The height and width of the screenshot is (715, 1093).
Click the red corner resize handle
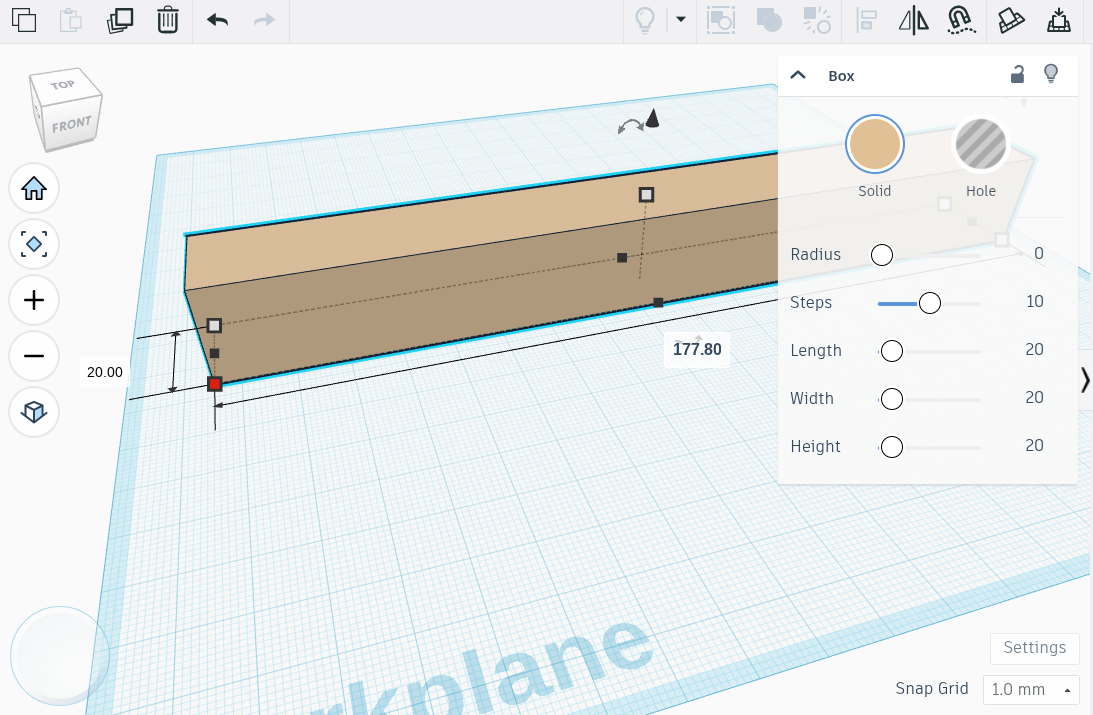[x=215, y=384]
